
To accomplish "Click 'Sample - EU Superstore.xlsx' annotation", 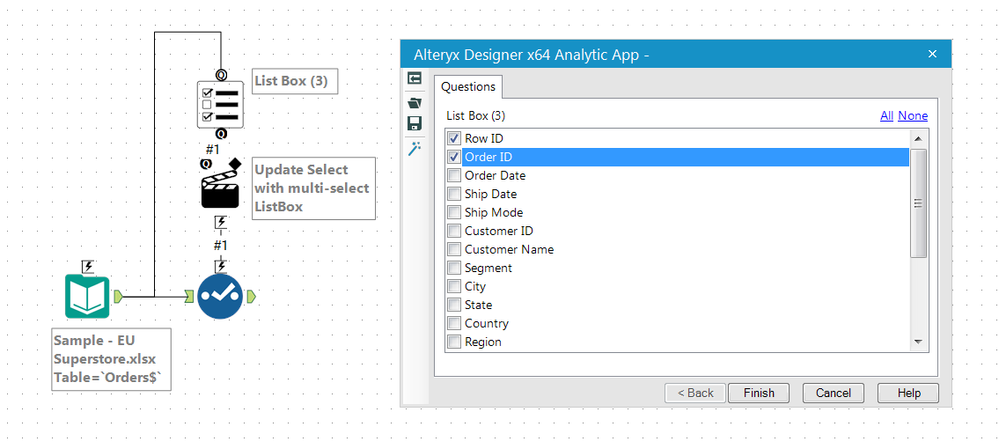I will click(111, 359).
